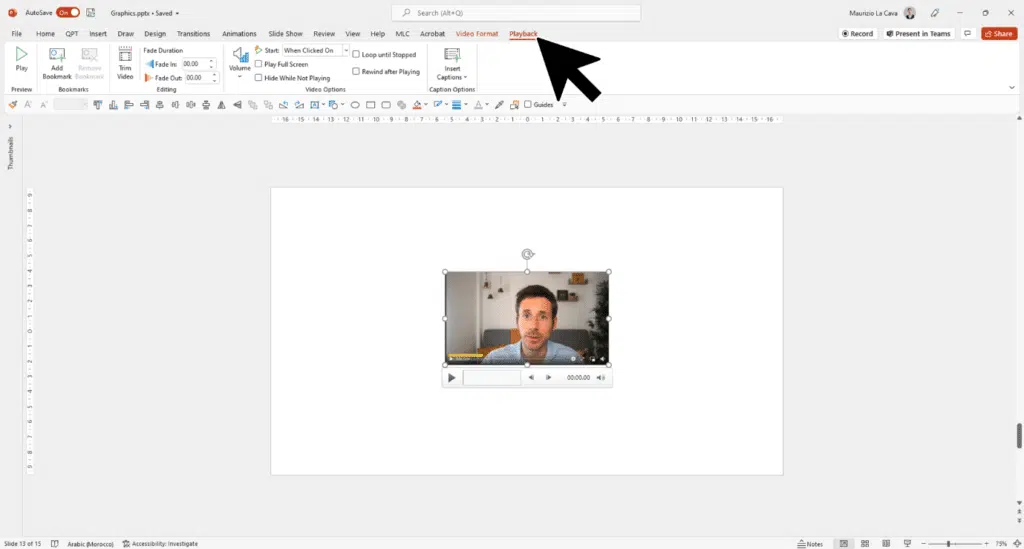Image resolution: width=1024 pixels, height=549 pixels.
Task: Click the step forward icon under the video
Action: pos(548,378)
